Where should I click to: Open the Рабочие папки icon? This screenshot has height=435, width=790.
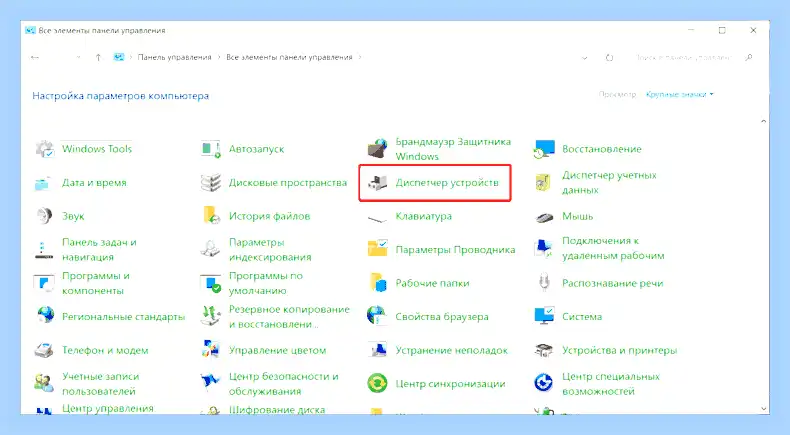(377, 283)
